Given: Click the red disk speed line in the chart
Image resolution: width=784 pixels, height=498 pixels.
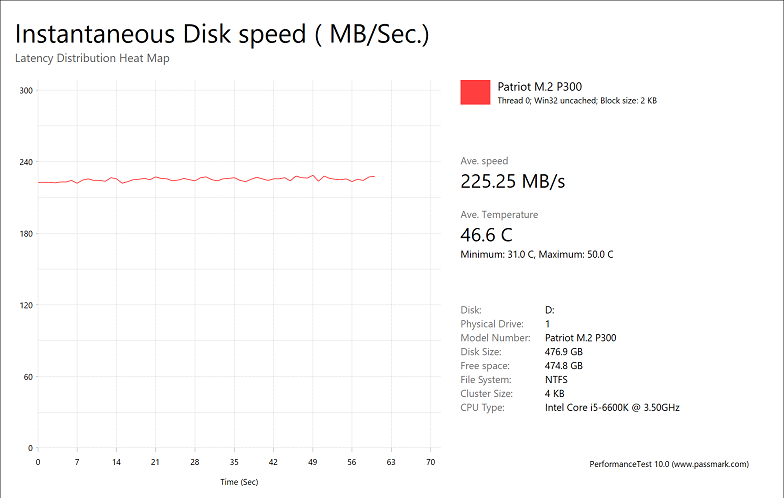Looking at the screenshot, I should coord(200,179).
